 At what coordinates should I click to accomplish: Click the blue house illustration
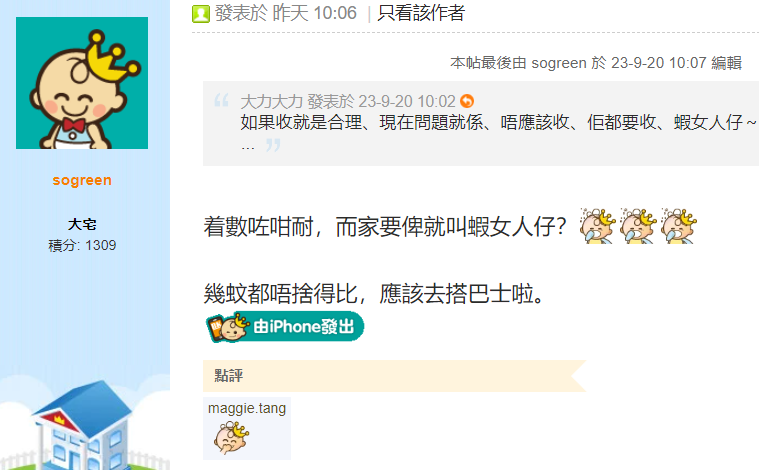(82, 425)
